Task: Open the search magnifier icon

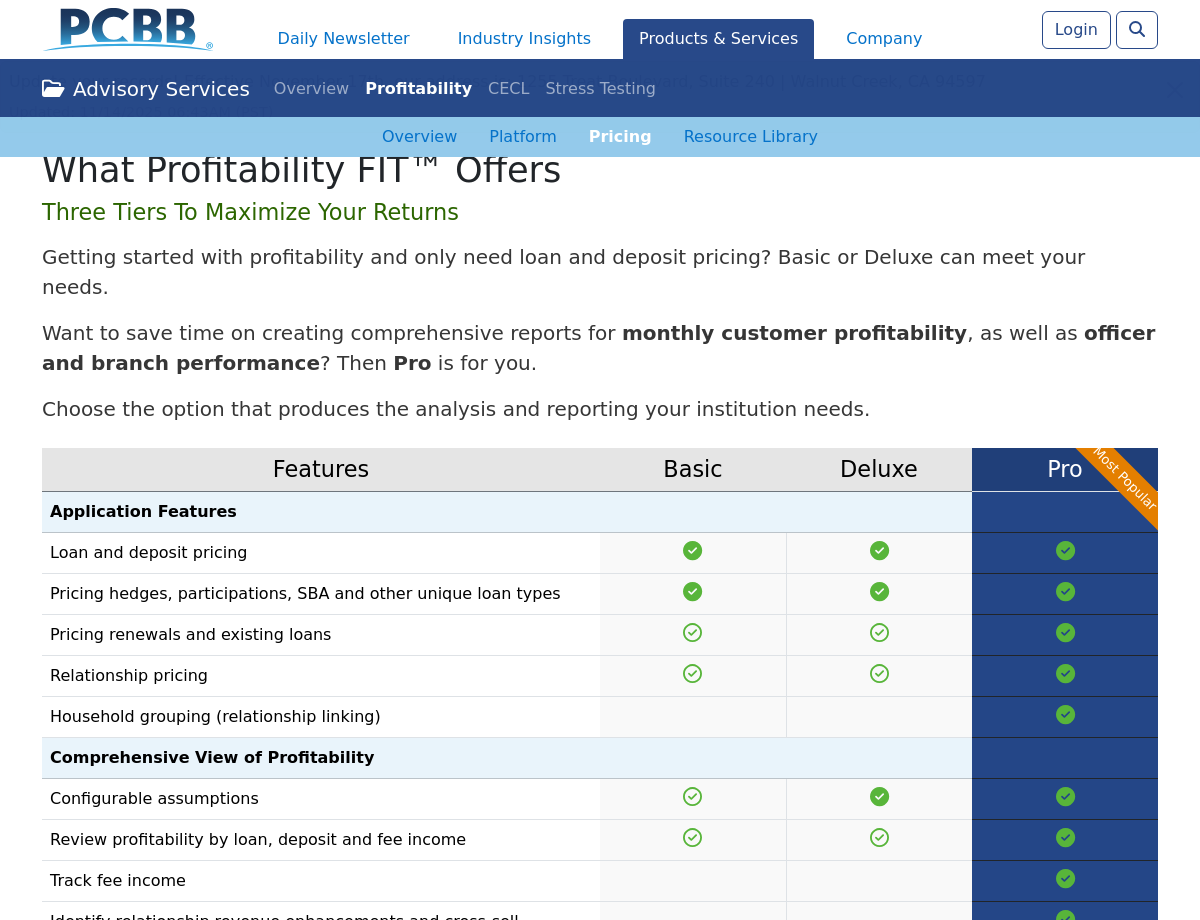Action: (1137, 30)
